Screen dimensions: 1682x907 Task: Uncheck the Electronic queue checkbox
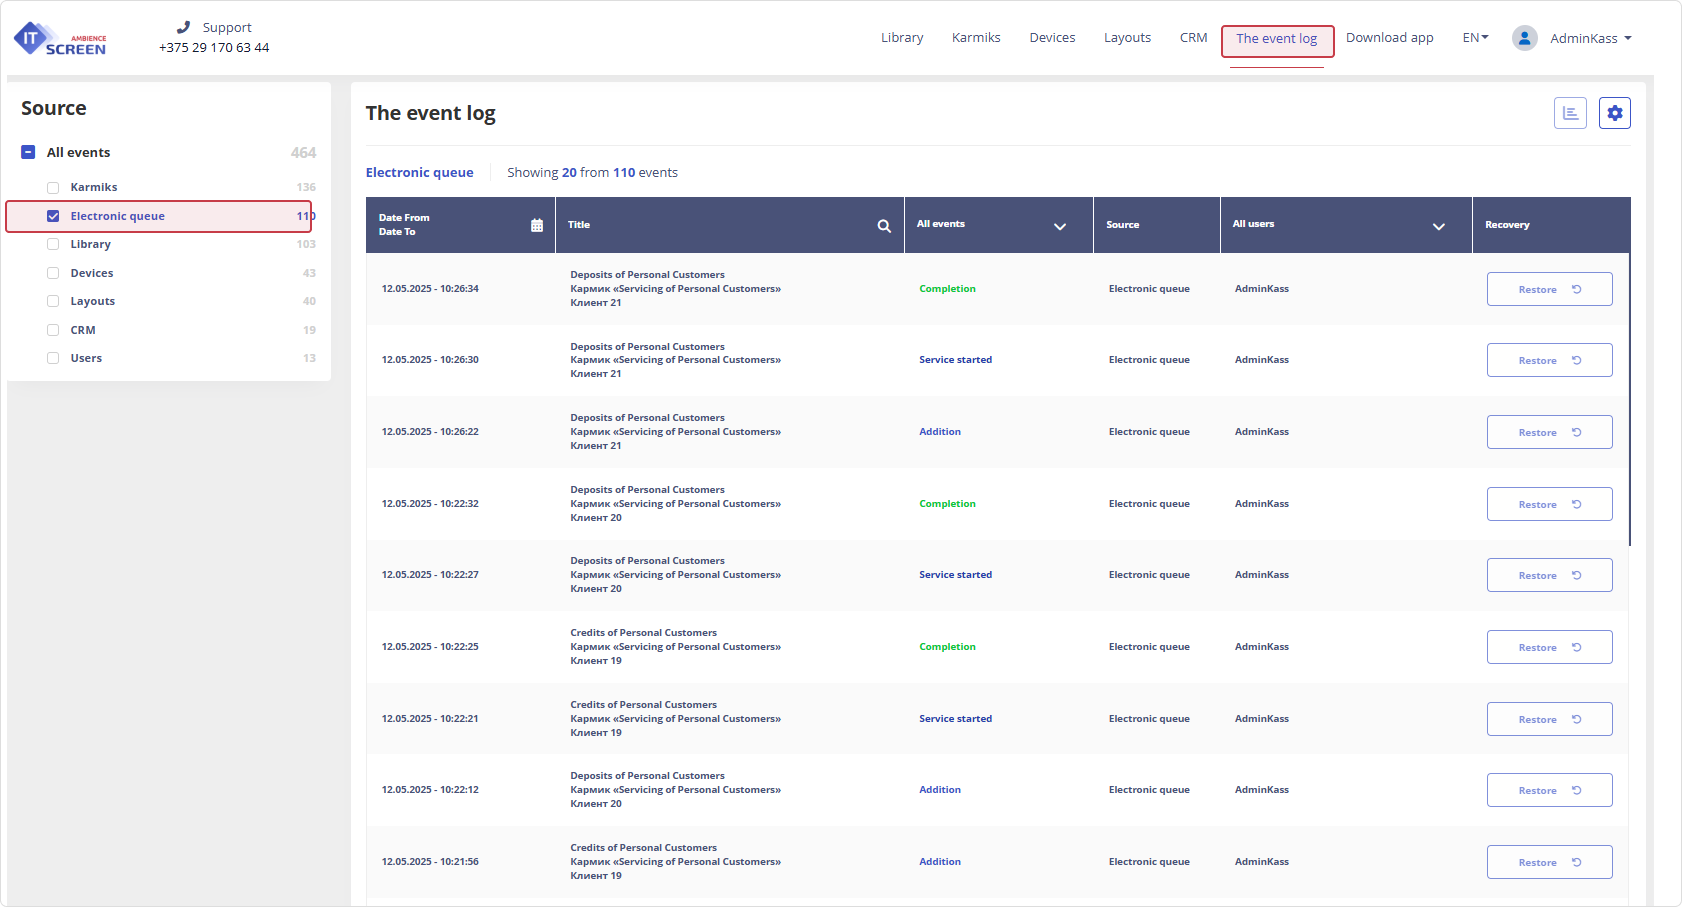[x=53, y=216]
